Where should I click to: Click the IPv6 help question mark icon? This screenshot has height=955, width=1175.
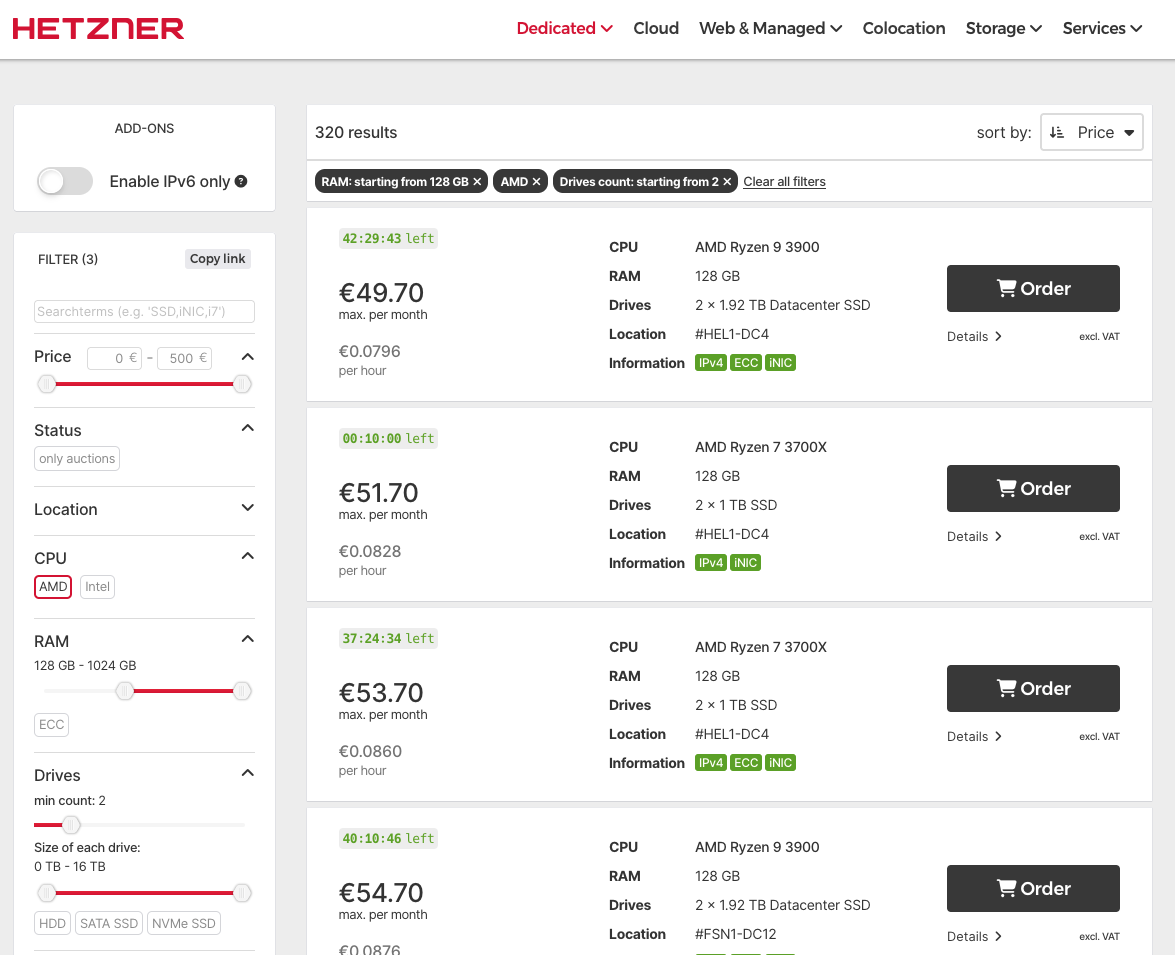[x=241, y=182]
